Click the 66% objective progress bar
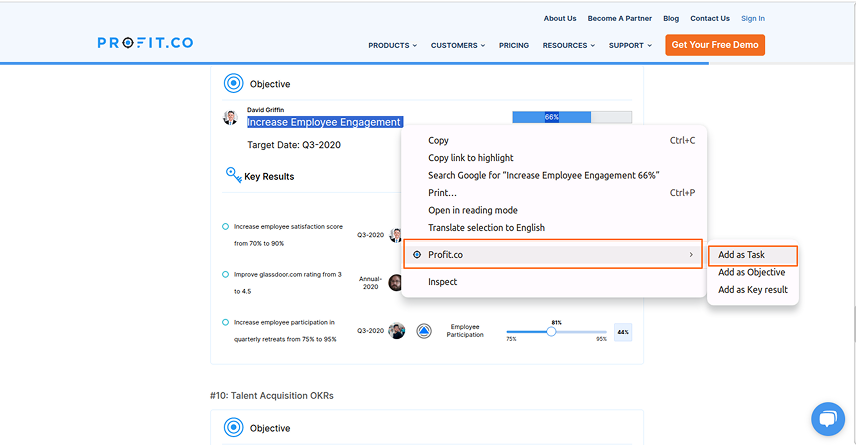Image resolution: width=856 pixels, height=445 pixels. tap(572, 117)
